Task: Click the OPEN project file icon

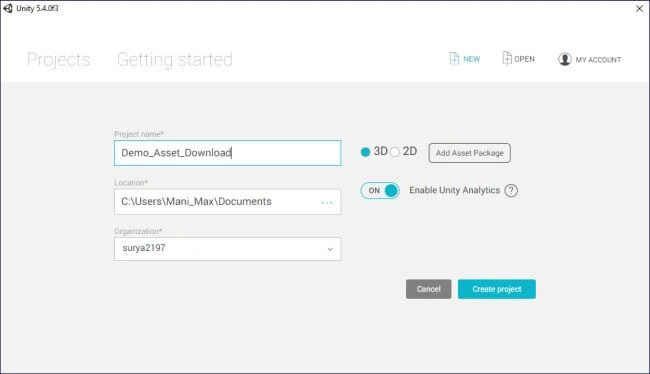Action: pos(507,58)
